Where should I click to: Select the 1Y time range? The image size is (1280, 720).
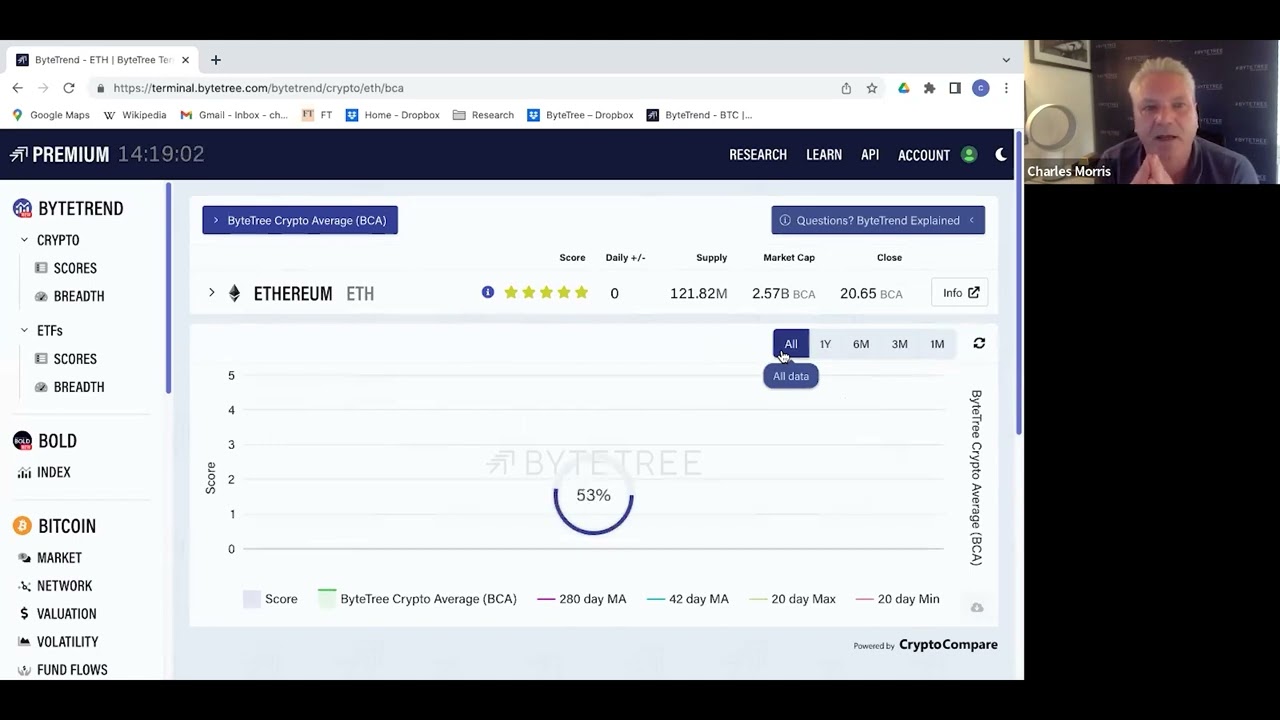pos(825,344)
